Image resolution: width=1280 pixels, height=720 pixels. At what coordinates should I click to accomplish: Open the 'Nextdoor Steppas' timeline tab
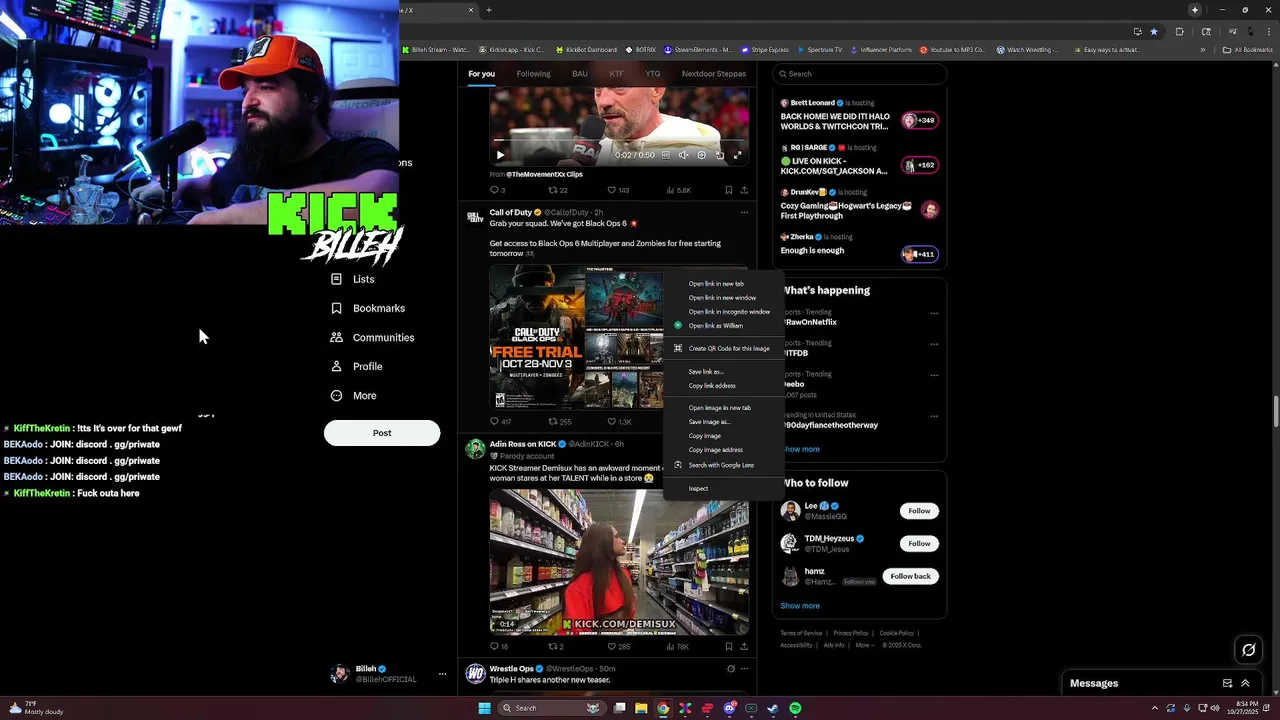[714, 74]
